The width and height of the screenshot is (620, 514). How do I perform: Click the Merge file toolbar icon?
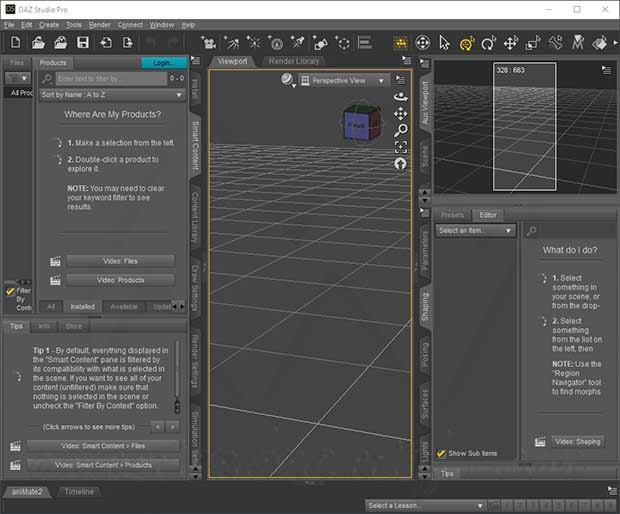point(60,42)
